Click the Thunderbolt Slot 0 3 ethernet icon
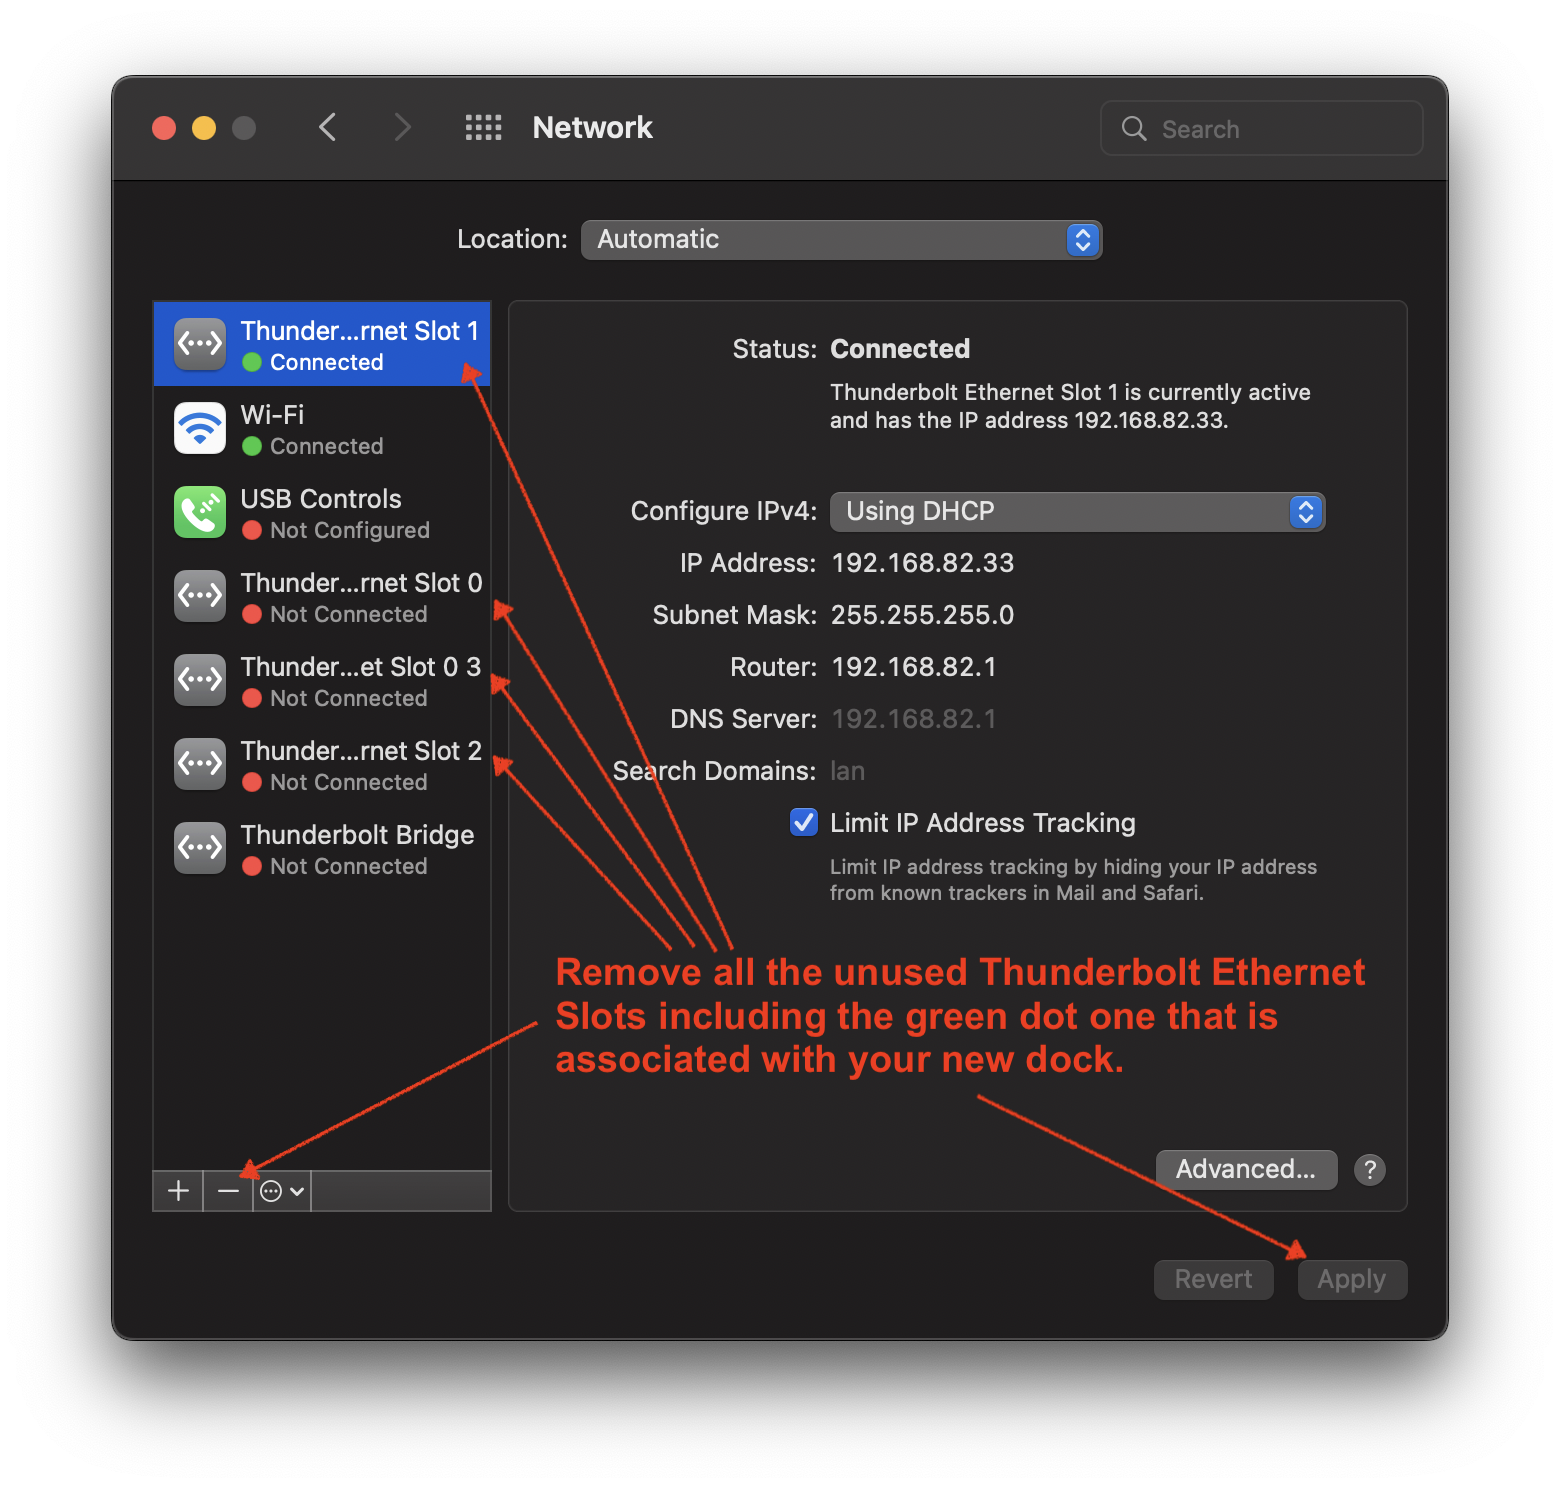This screenshot has height=1488, width=1560. coord(200,680)
